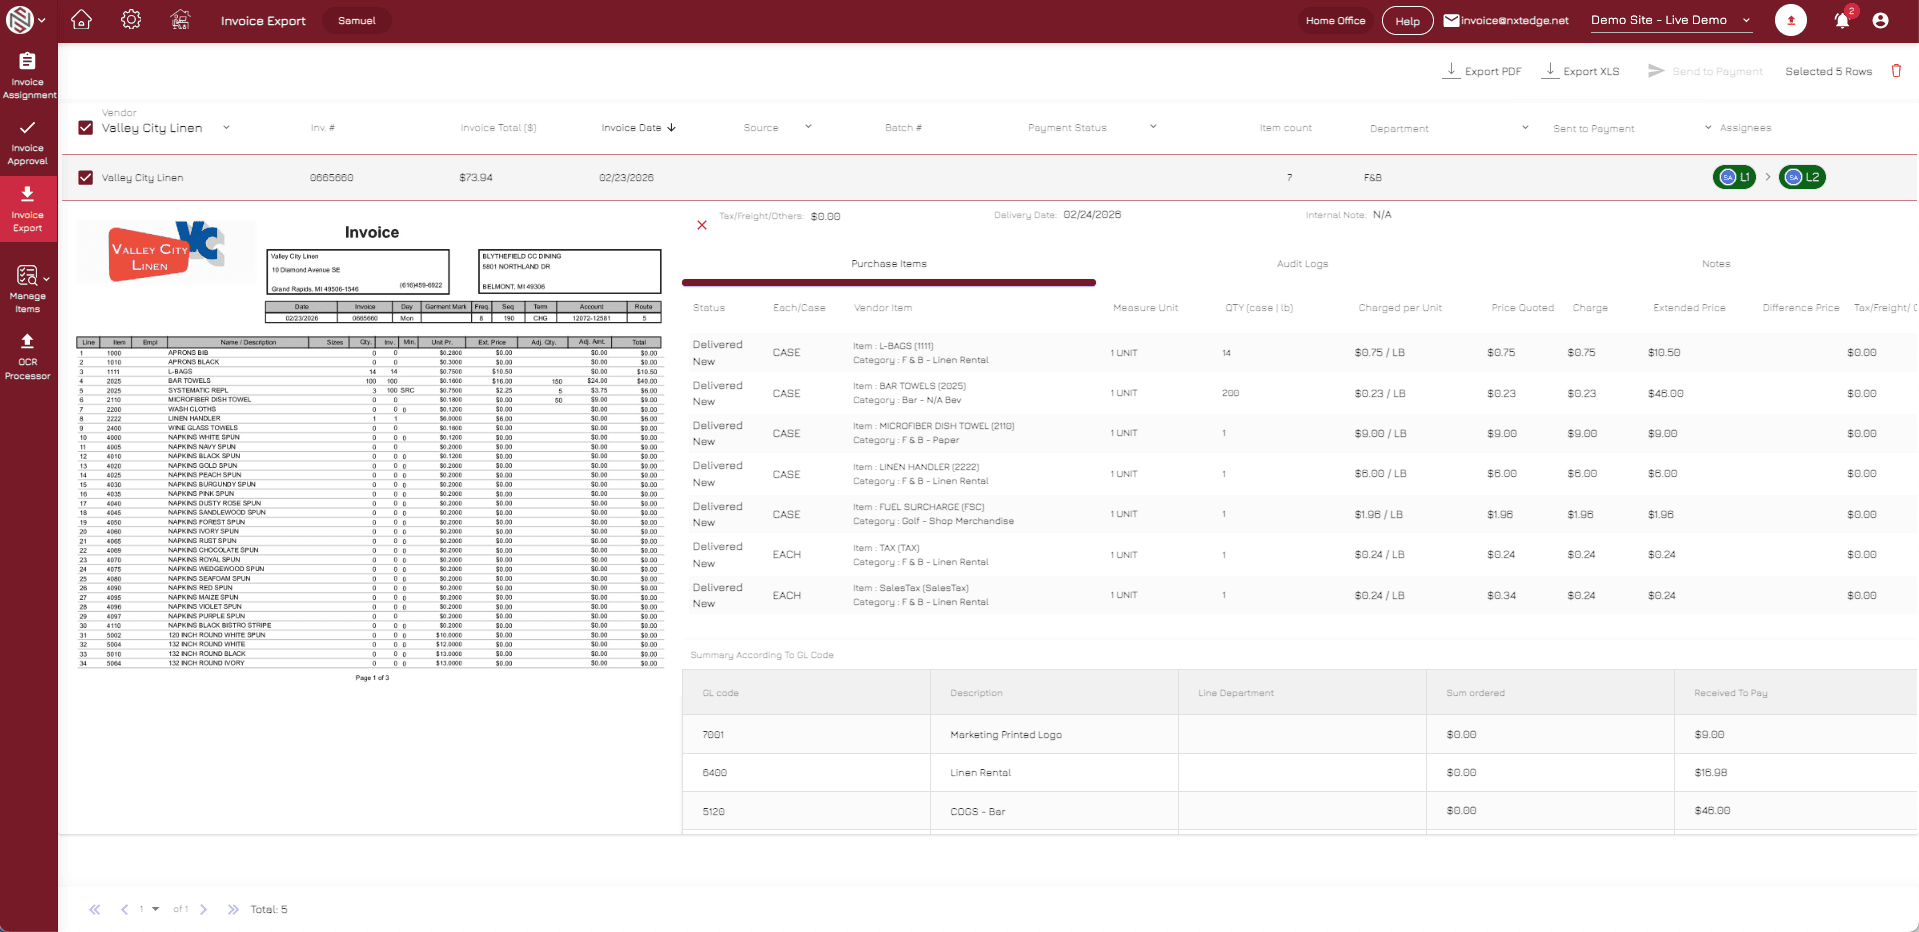Screen dimensions: 1919x932
Task: Open settings gear in top bar
Action: 131,20
